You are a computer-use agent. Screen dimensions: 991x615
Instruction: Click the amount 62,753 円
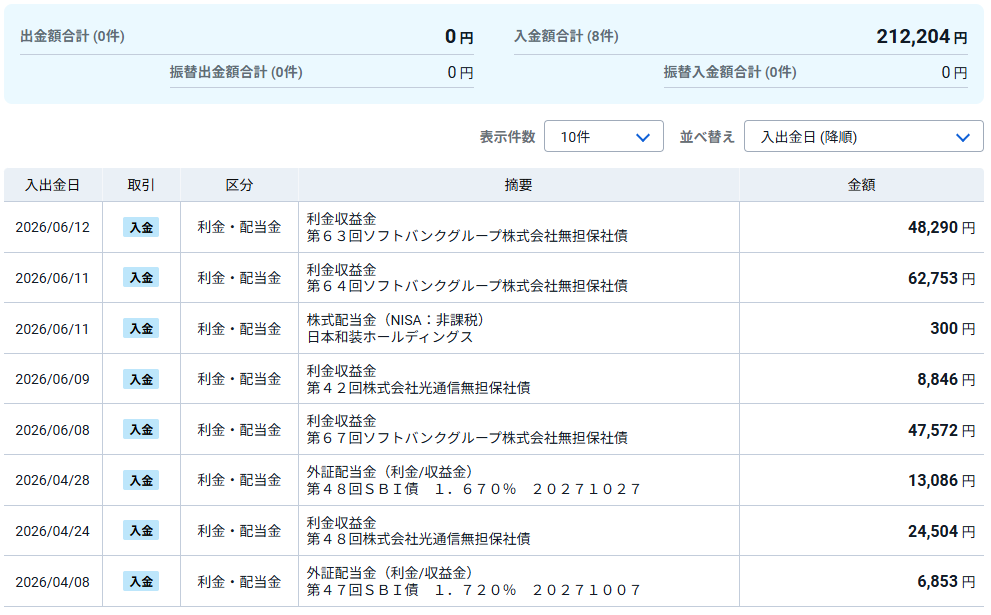pos(942,278)
